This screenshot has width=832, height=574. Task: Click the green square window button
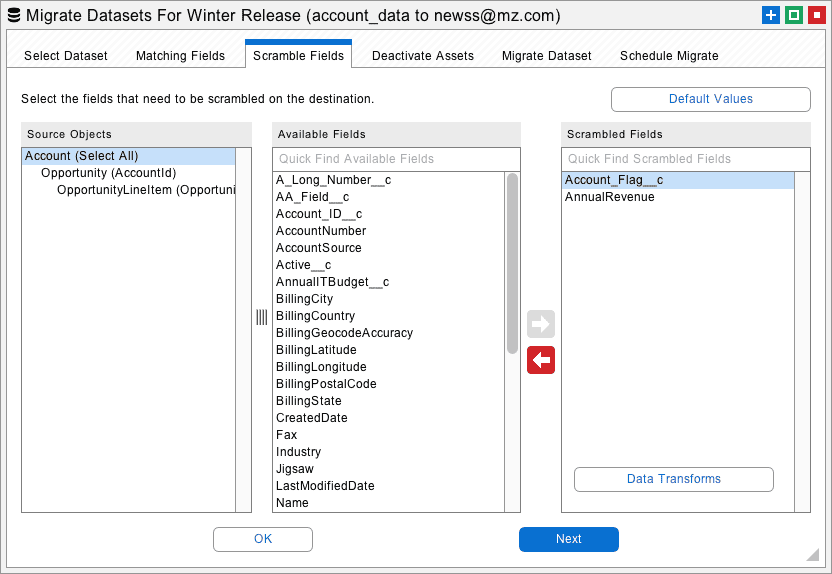[x=794, y=15]
